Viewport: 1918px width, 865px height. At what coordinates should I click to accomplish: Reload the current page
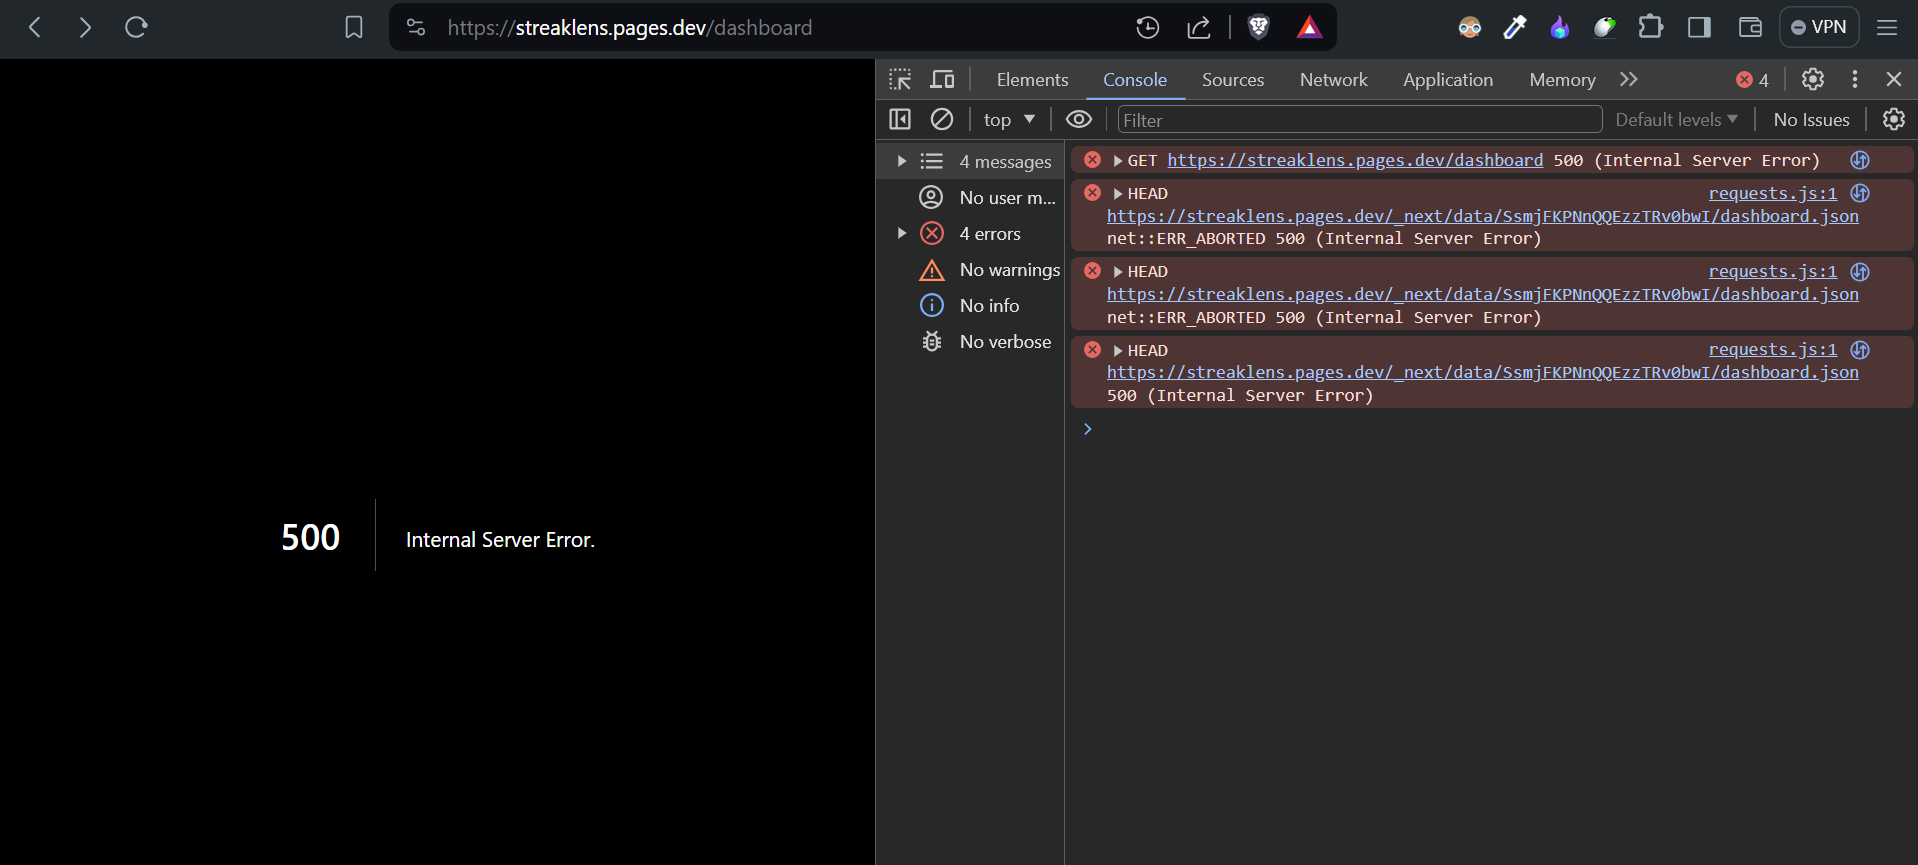[136, 27]
